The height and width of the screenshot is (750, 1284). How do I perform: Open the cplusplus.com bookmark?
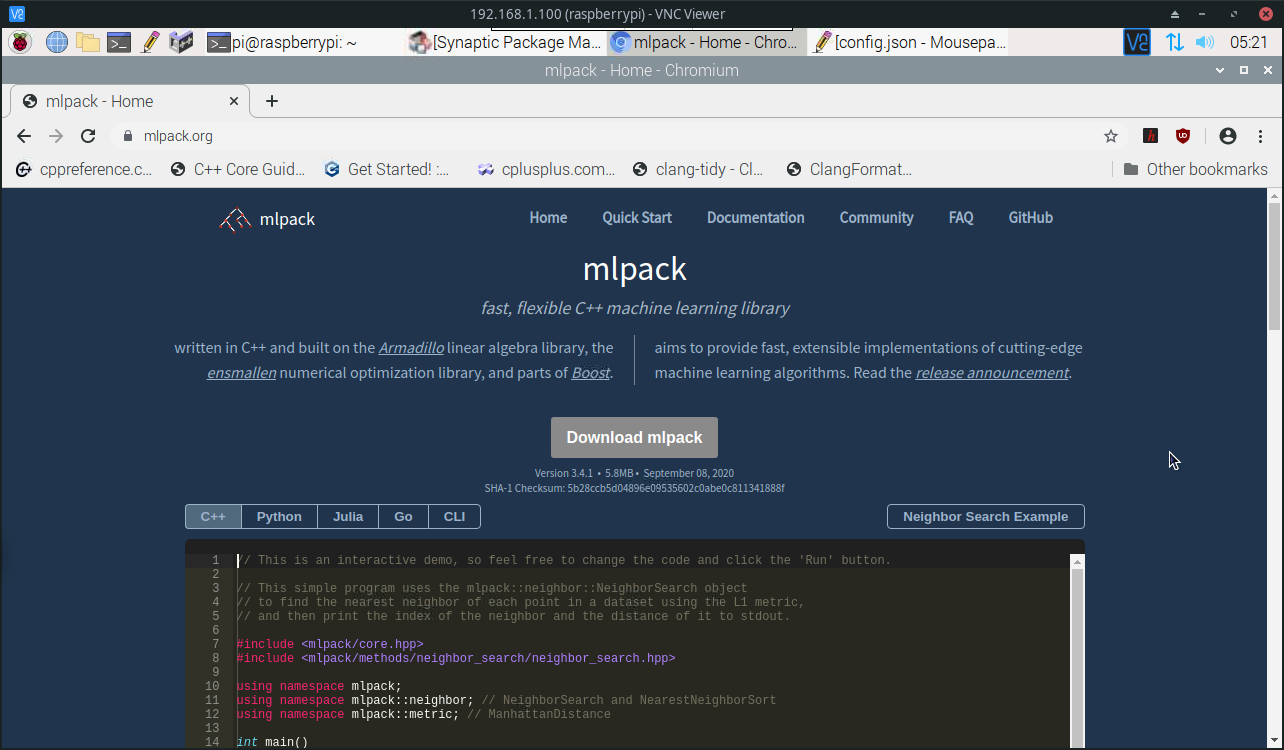click(546, 169)
